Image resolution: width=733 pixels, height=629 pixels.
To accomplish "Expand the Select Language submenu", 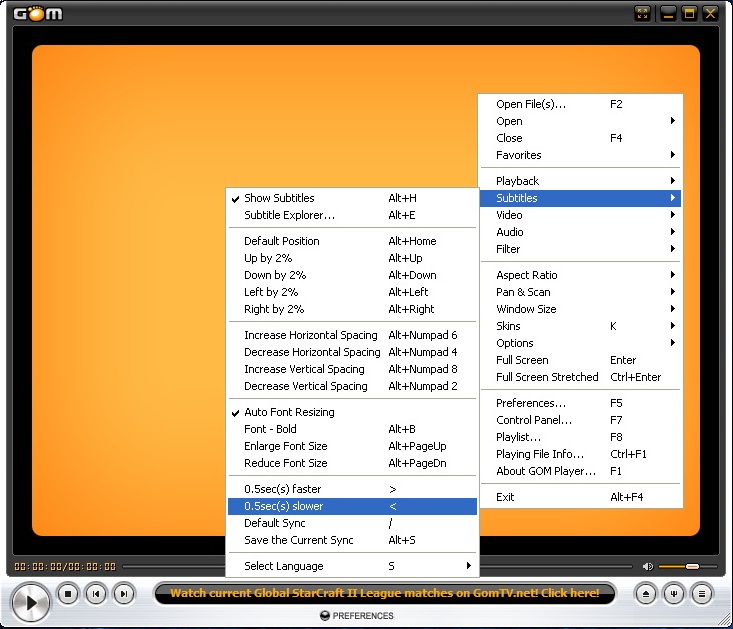I will (x=352, y=566).
